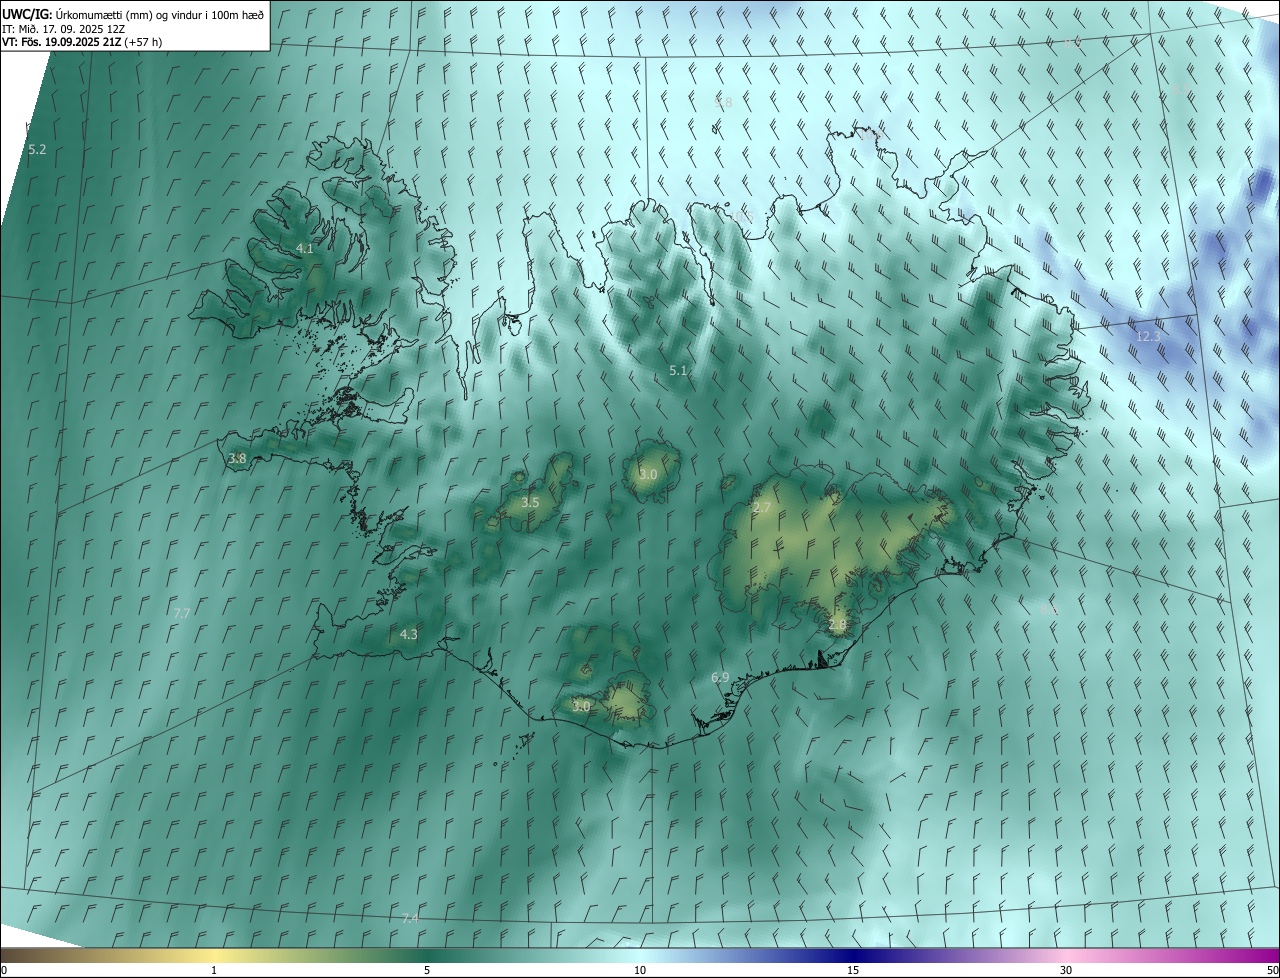The height and width of the screenshot is (978, 1280).
Task: Click the 15 label on the color scale
Action: pyautogui.click(x=853, y=970)
